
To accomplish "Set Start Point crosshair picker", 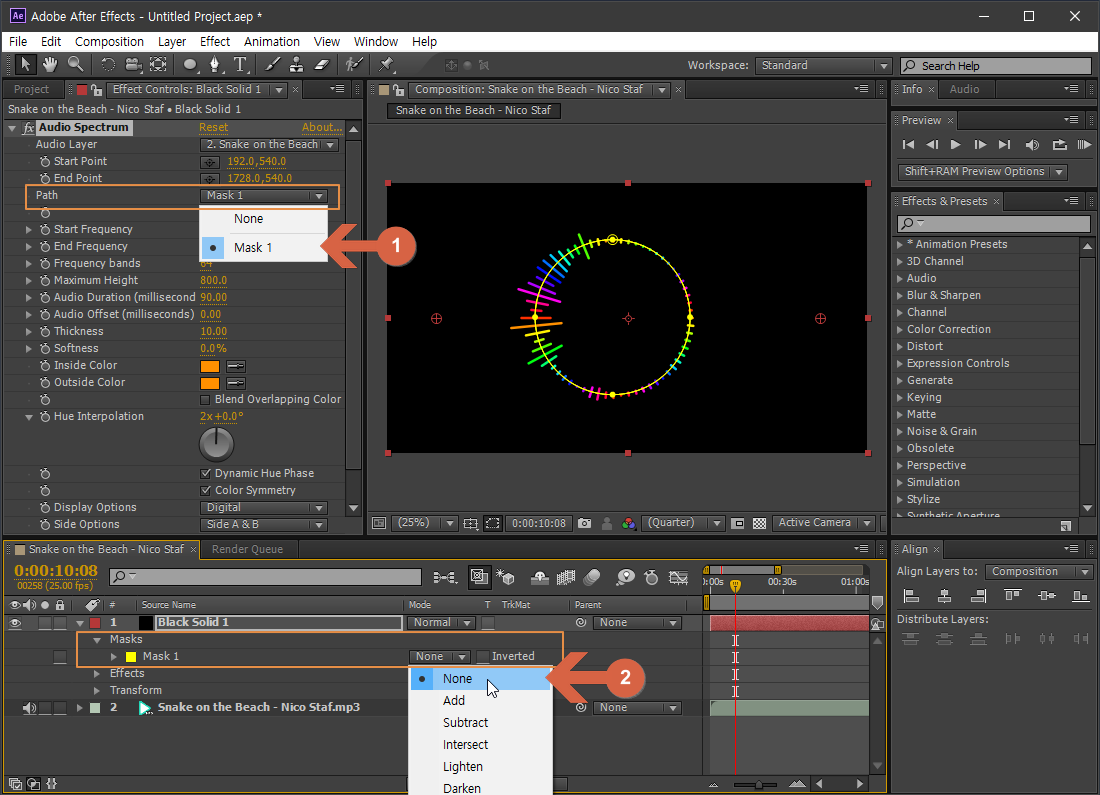I will pos(210,161).
